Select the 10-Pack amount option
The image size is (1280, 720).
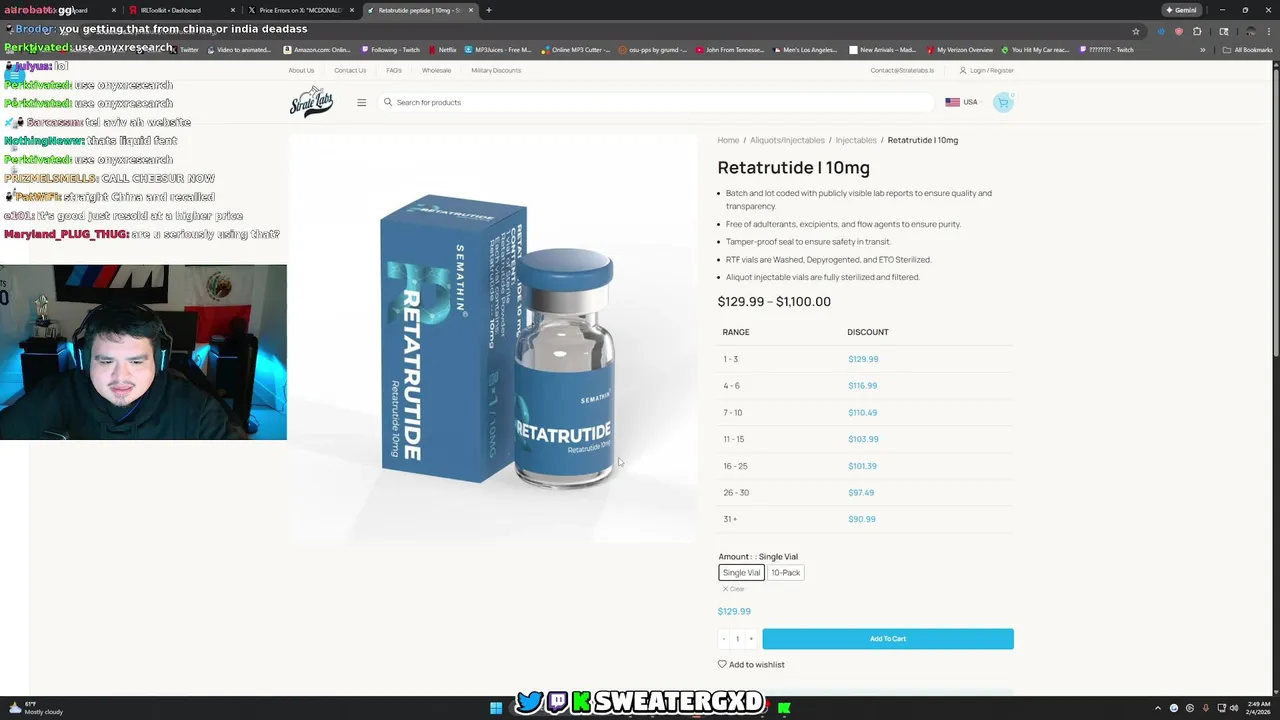click(785, 573)
